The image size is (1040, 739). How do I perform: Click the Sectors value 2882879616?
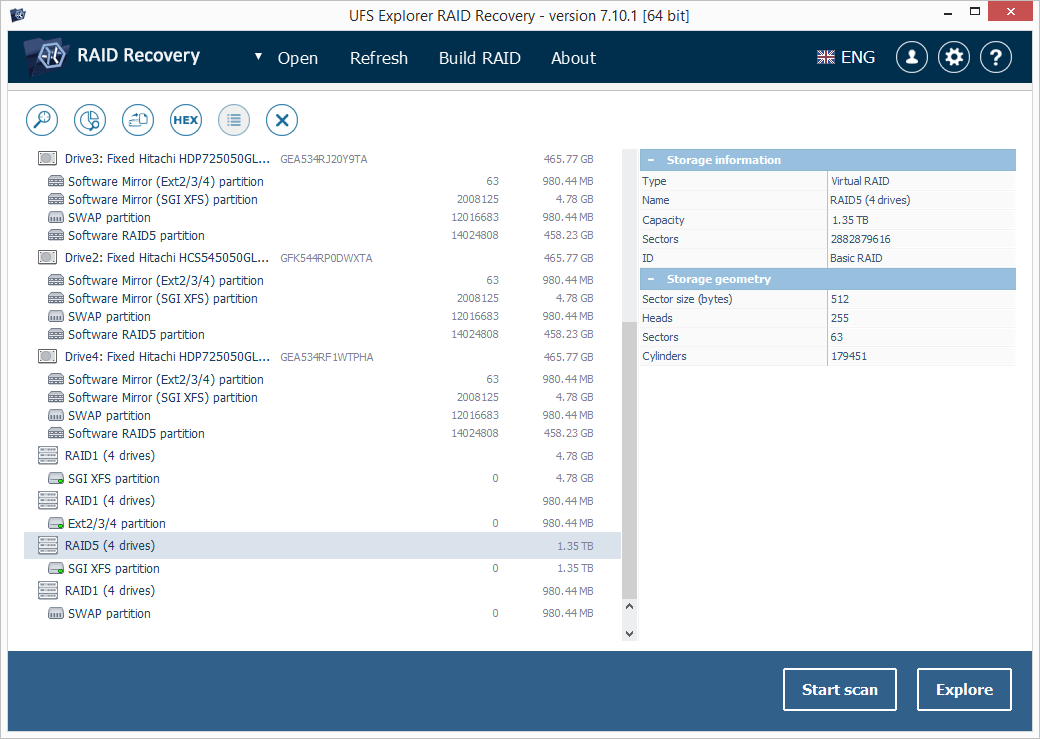(x=860, y=239)
